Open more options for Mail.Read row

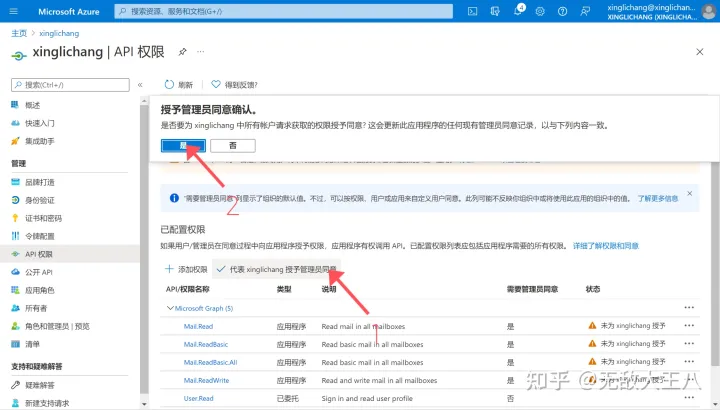(x=688, y=326)
